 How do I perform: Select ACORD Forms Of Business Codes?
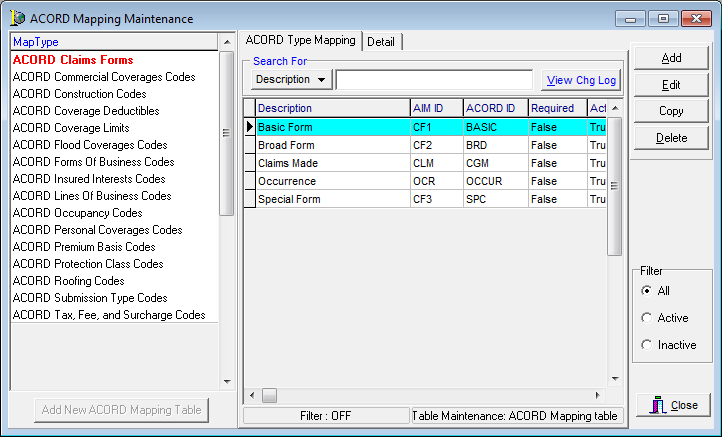click(114, 162)
